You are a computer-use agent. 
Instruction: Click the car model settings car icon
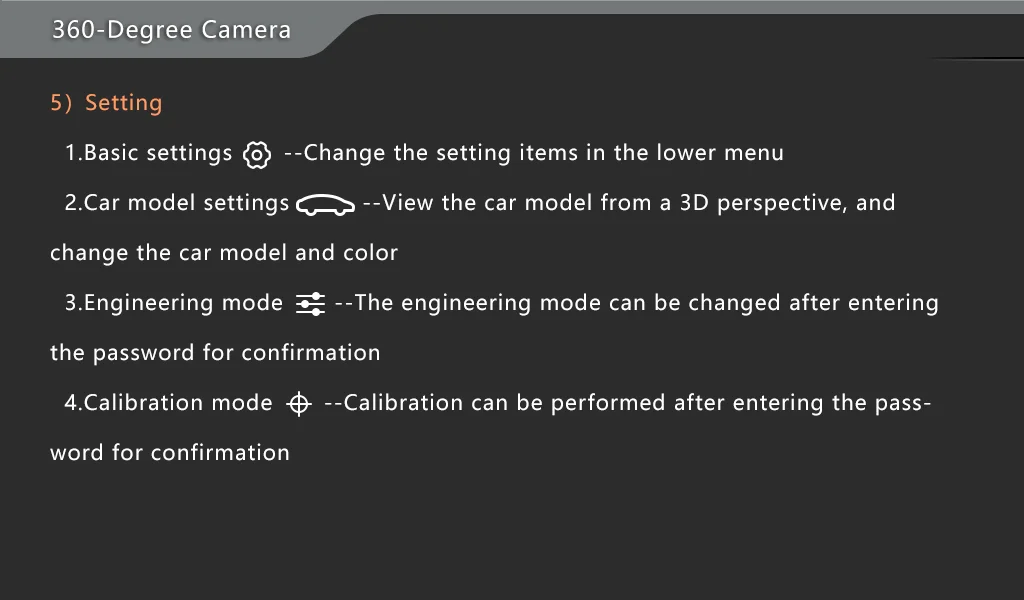325,204
